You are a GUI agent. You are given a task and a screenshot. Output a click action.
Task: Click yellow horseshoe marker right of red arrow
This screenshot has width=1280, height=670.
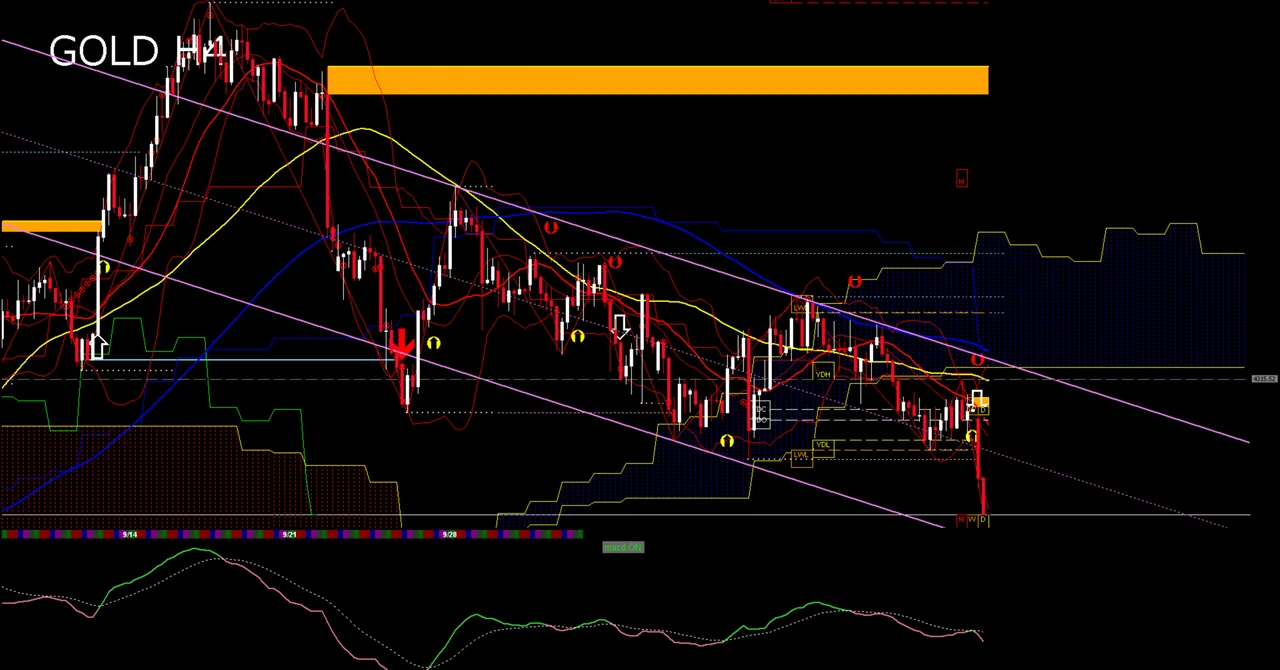point(433,343)
